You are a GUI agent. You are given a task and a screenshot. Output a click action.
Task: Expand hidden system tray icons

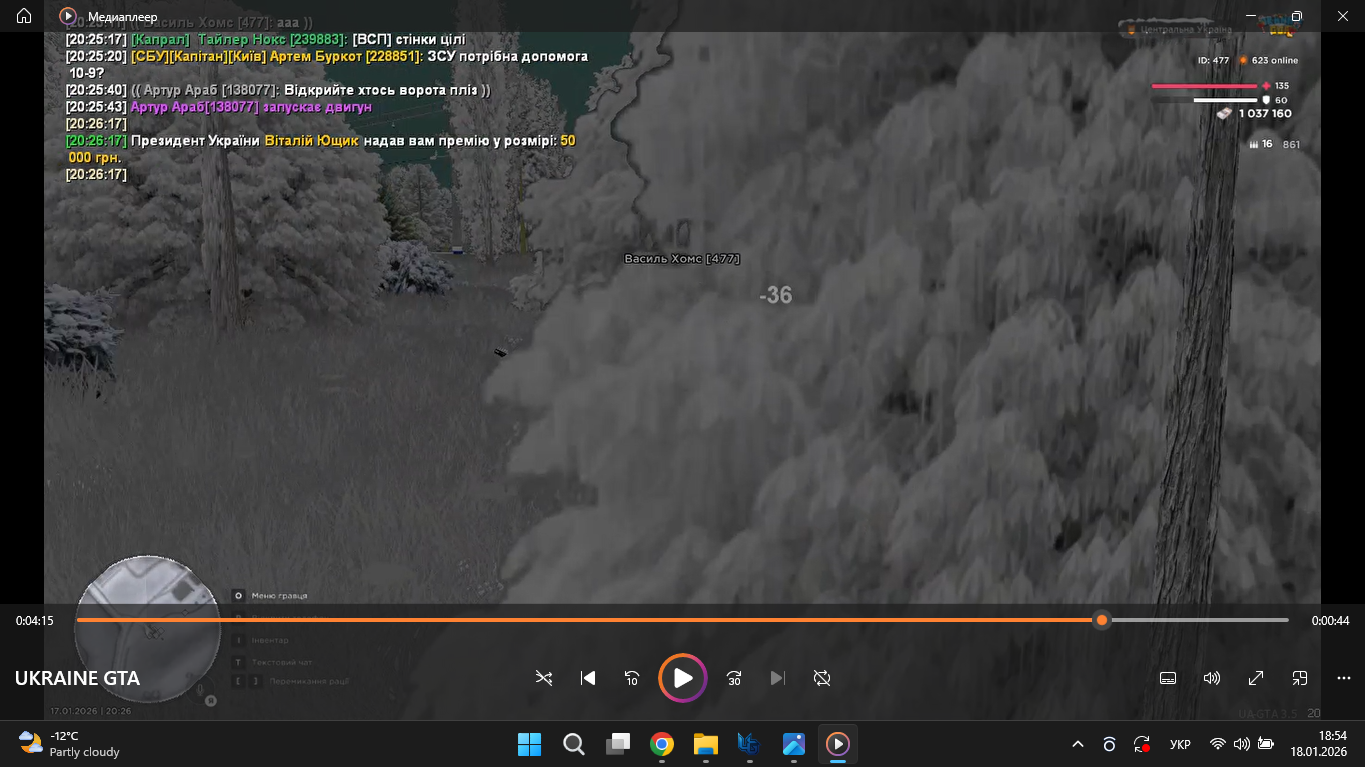(x=1078, y=744)
